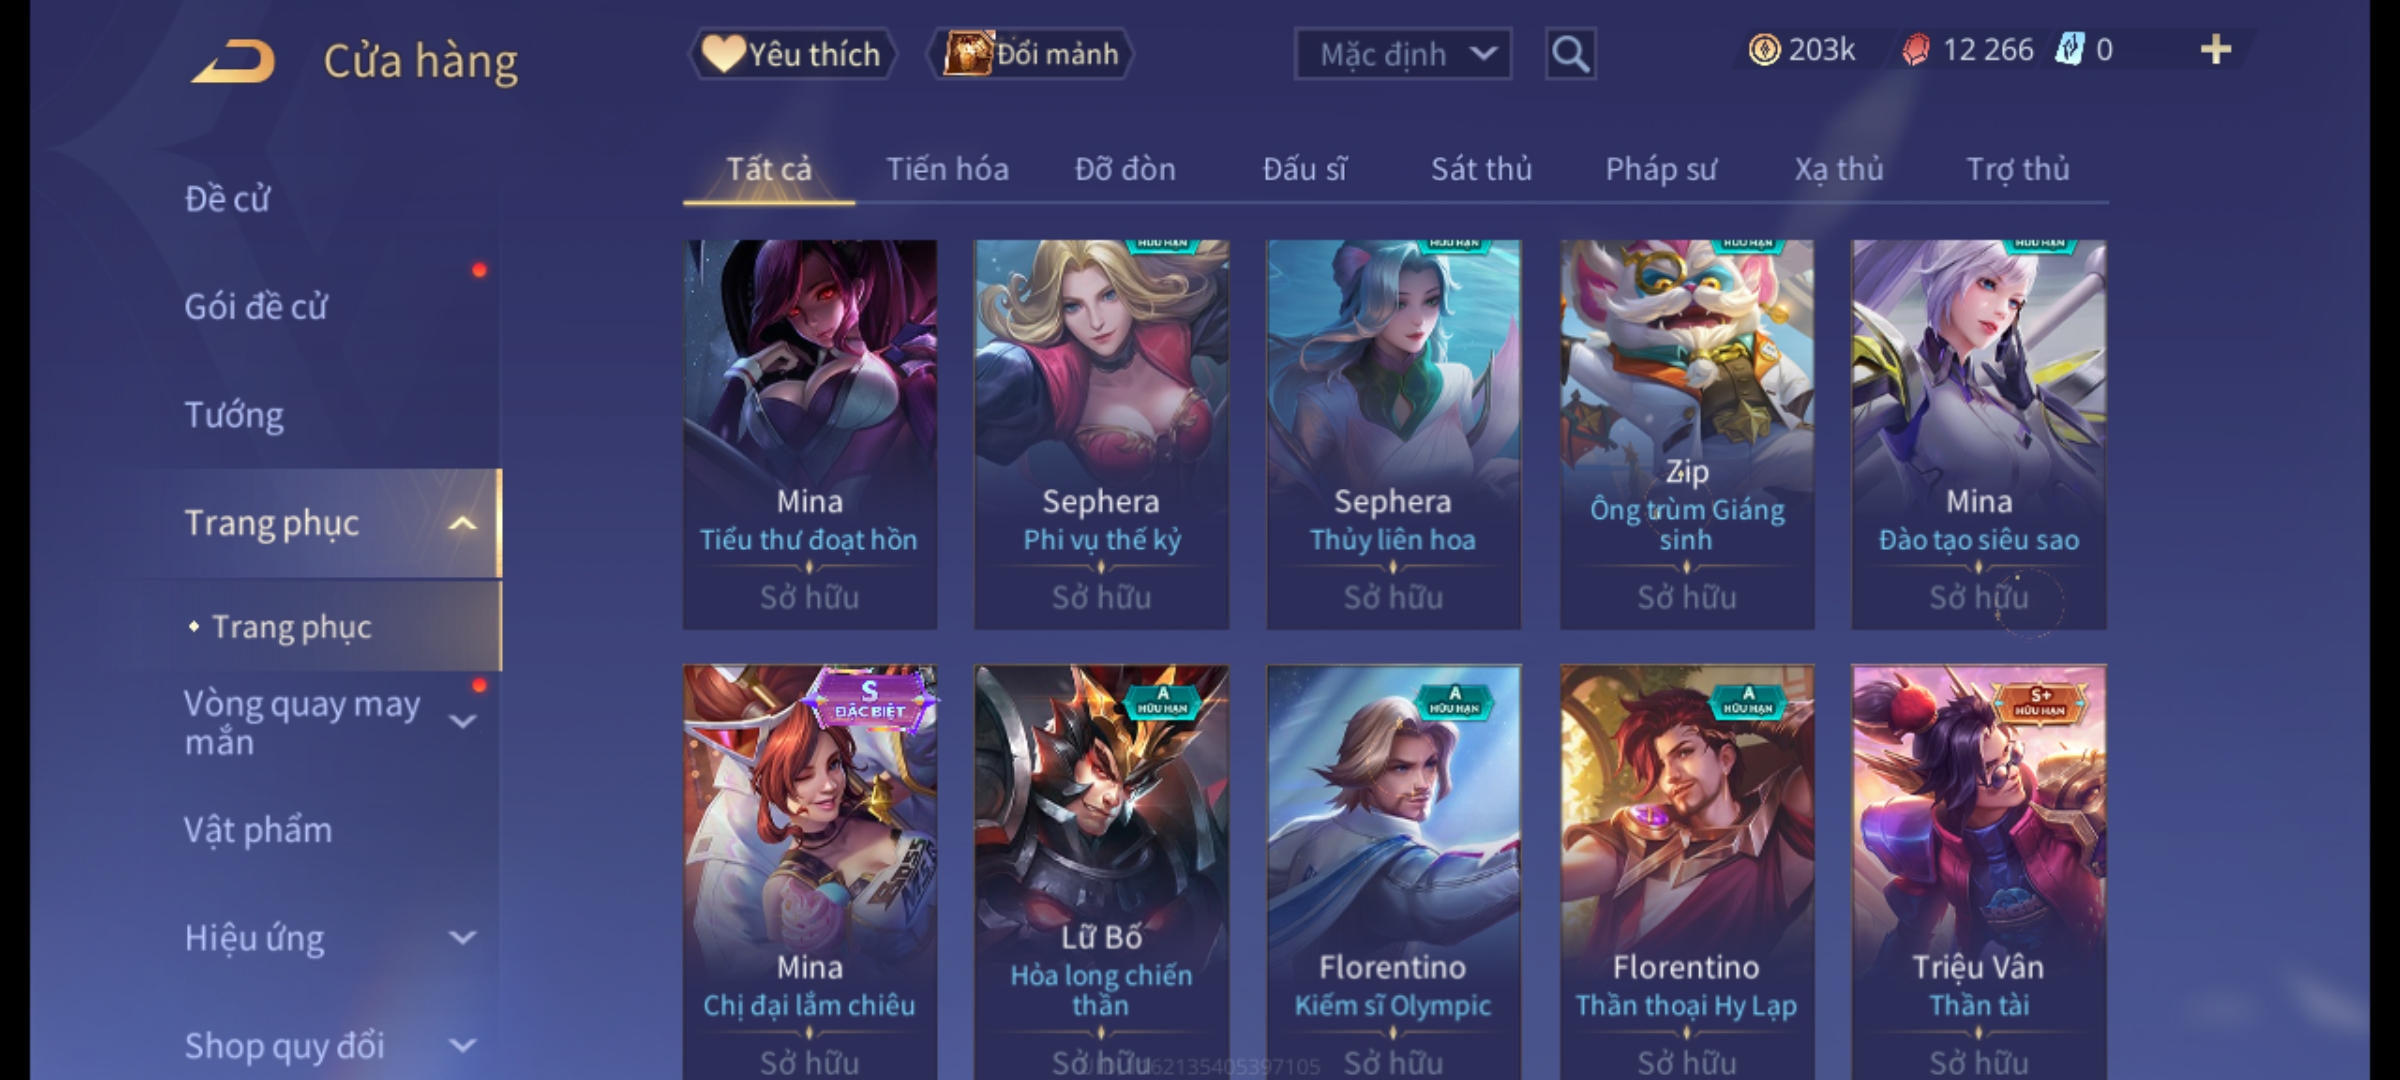Expand the Vòng quay may mắn menu
The width and height of the screenshot is (2400, 1080).
pos(463,721)
